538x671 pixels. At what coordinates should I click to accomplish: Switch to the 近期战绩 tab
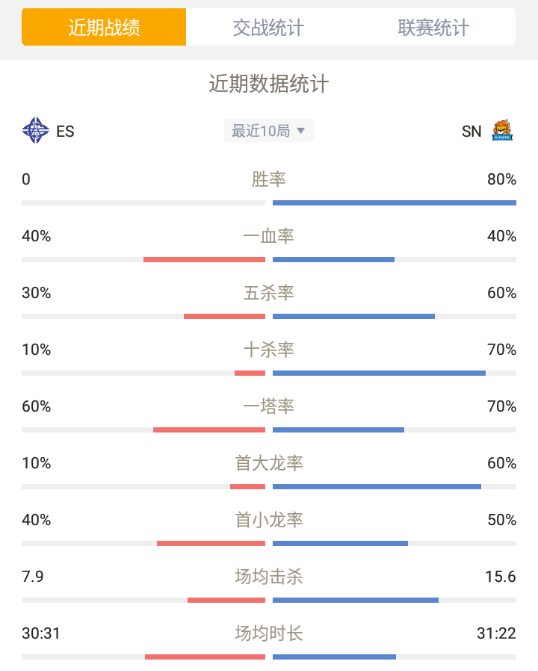(x=104, y=27)
